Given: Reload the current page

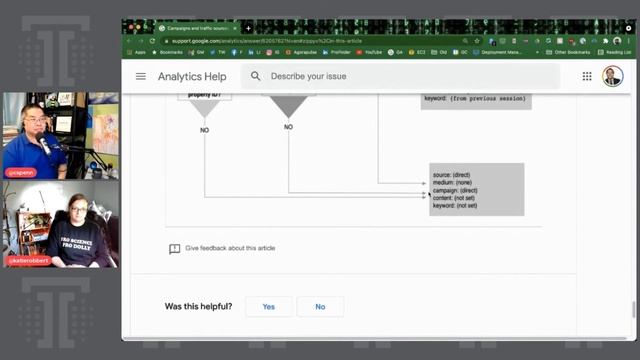Looking at the screenshot, I should [x=152, y=41].
